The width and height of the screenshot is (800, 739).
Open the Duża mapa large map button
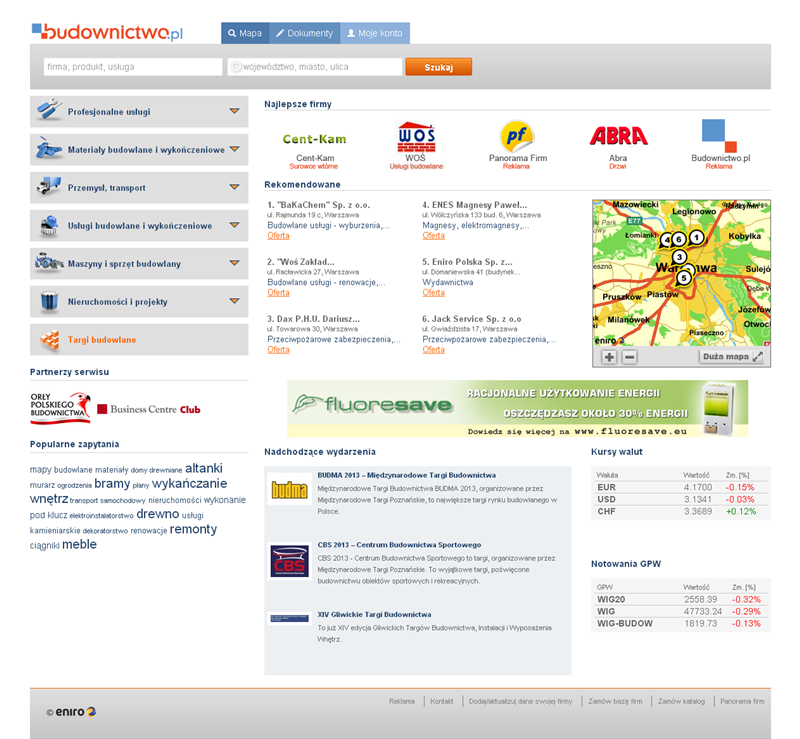coord(732,356)
